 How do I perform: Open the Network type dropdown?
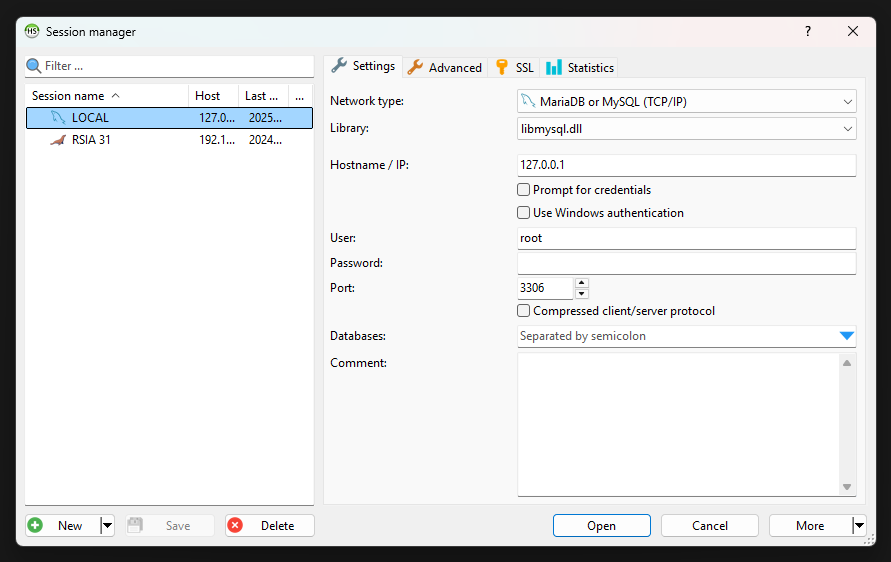click(x=847, y=102)
